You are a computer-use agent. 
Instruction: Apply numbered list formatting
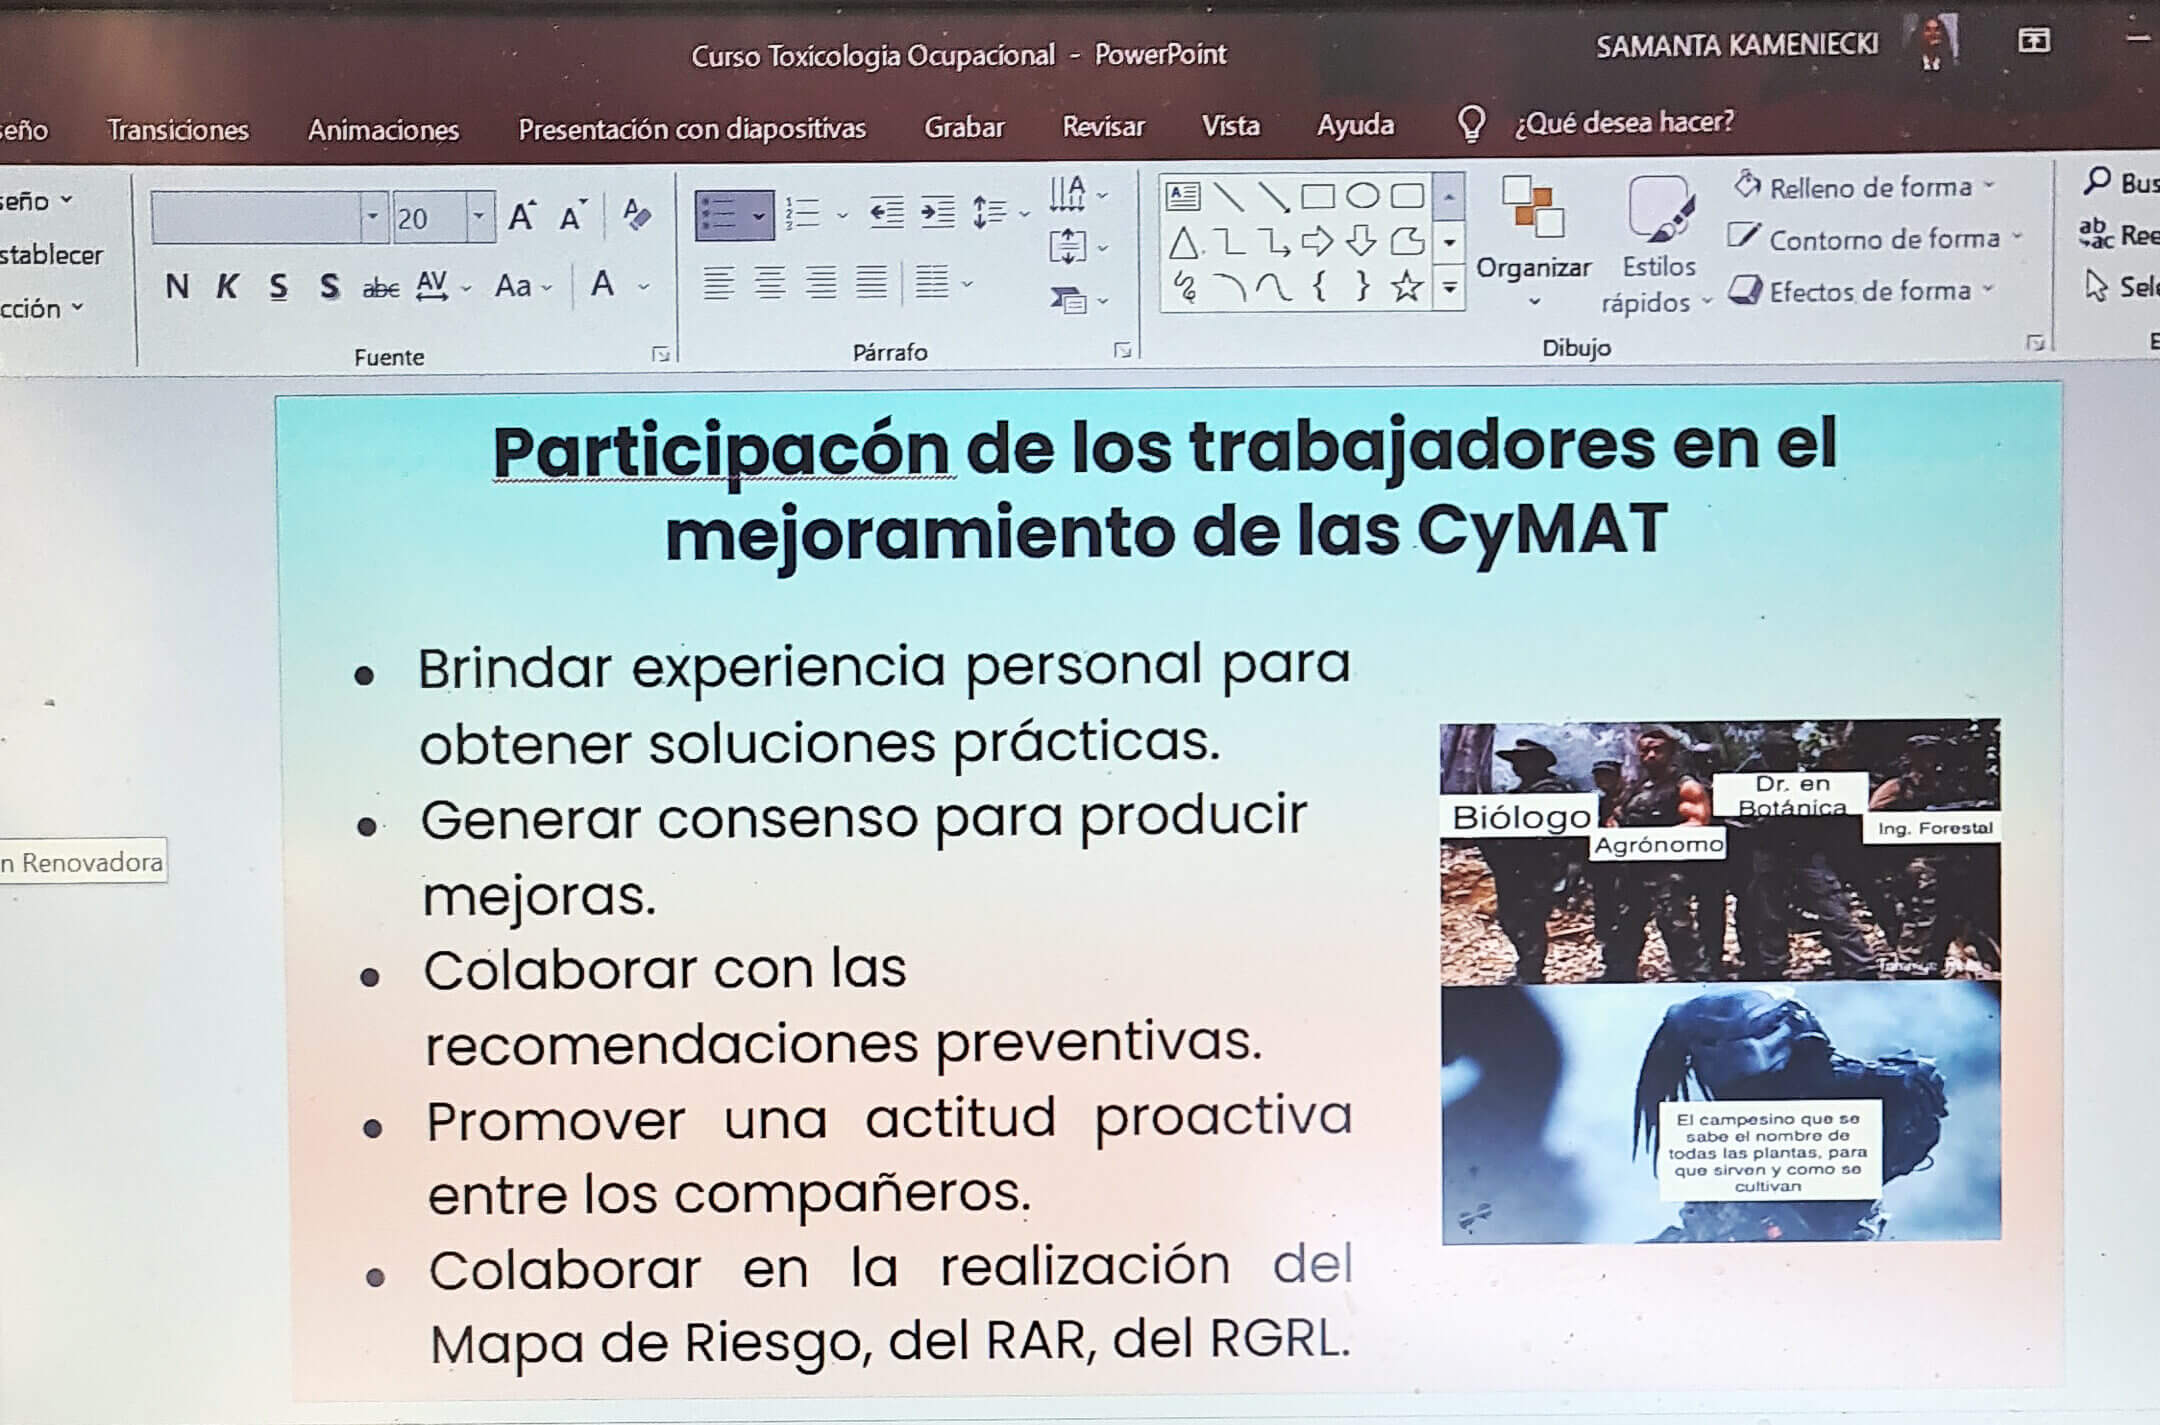[x=803, y=214]
